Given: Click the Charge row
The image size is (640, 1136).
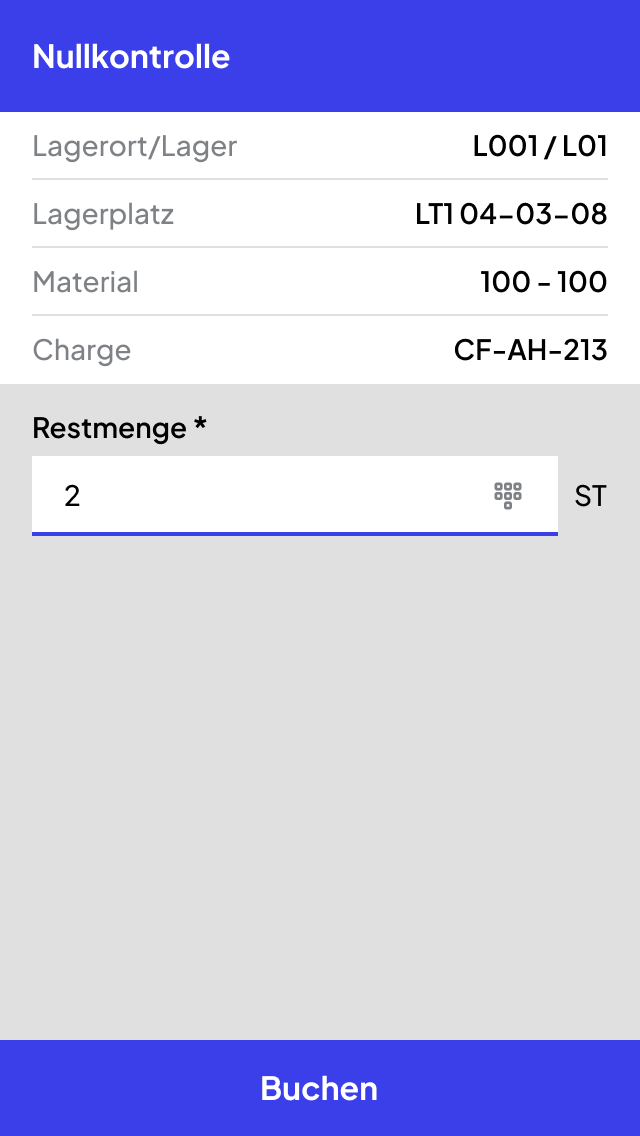Looking at the screenshot, I should pos(320,350).
